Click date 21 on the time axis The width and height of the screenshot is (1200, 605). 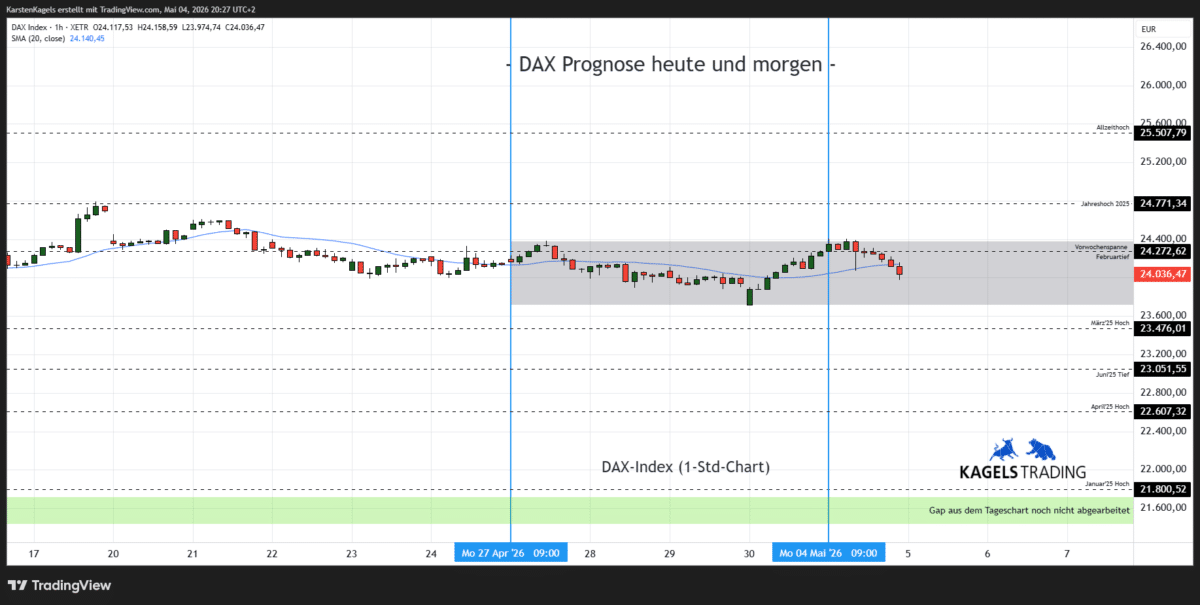point(192,554)
